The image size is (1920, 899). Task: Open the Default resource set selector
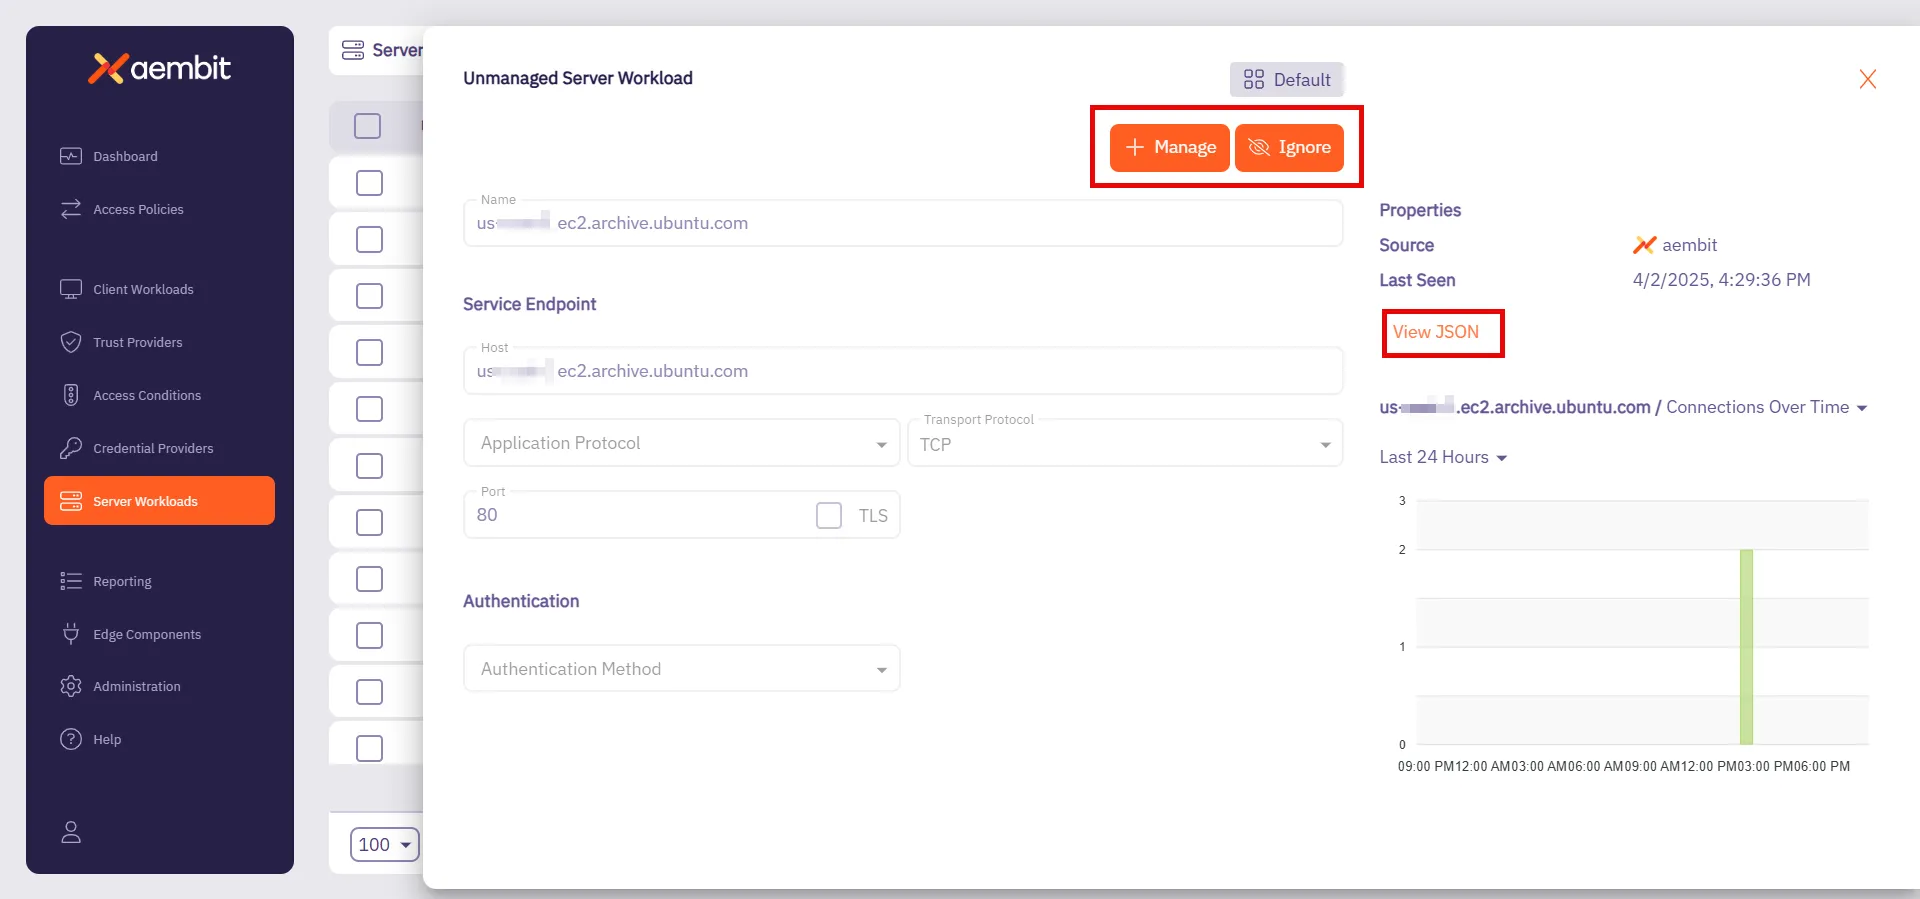(x=1287, y=79)
